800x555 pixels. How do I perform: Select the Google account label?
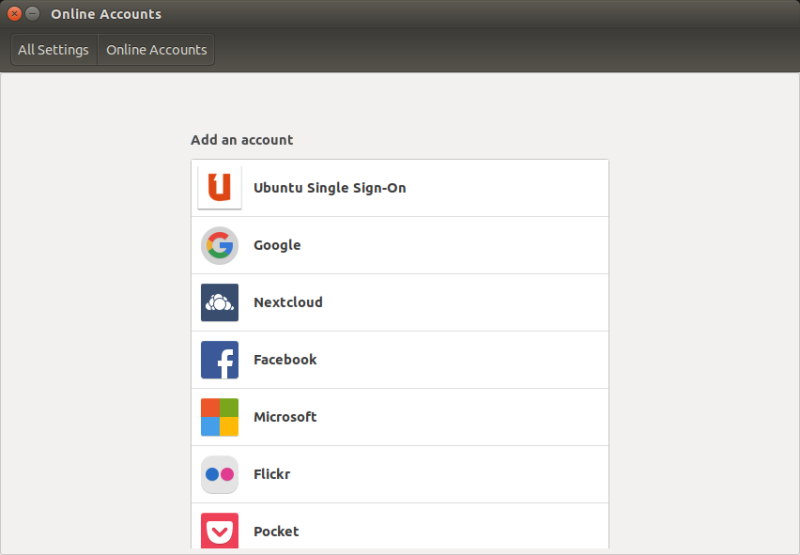[277, 245]
